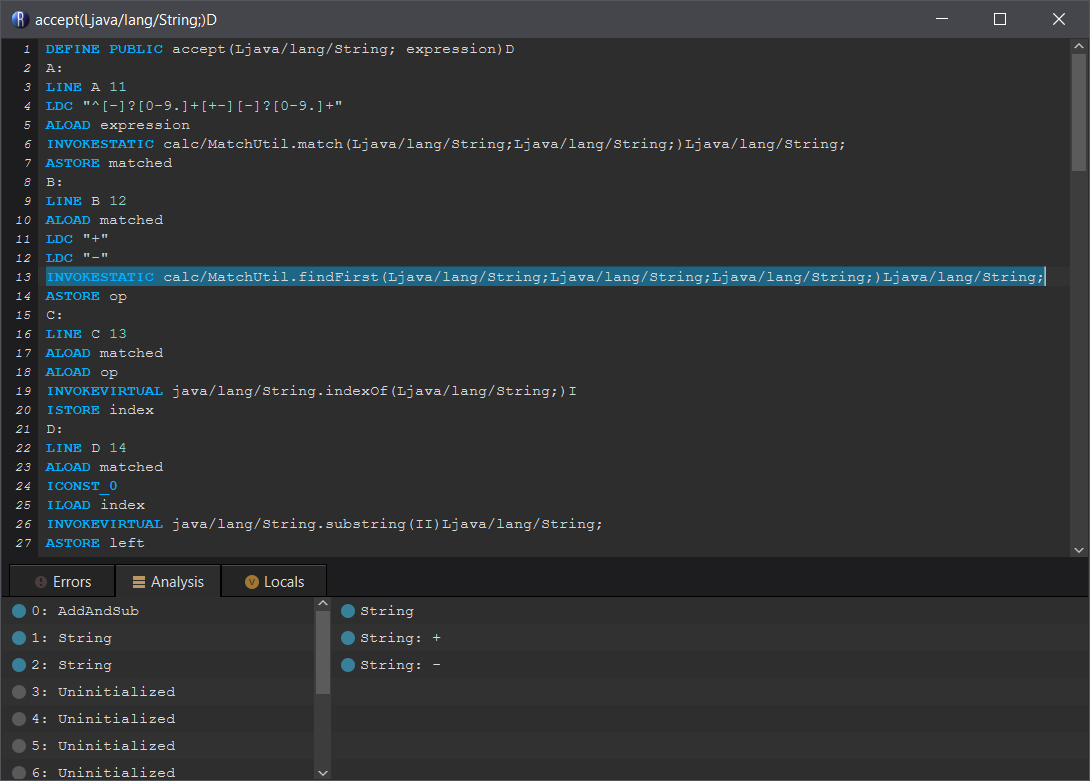
Task: Select the top String stack entry
Action: tap(386, 611)
